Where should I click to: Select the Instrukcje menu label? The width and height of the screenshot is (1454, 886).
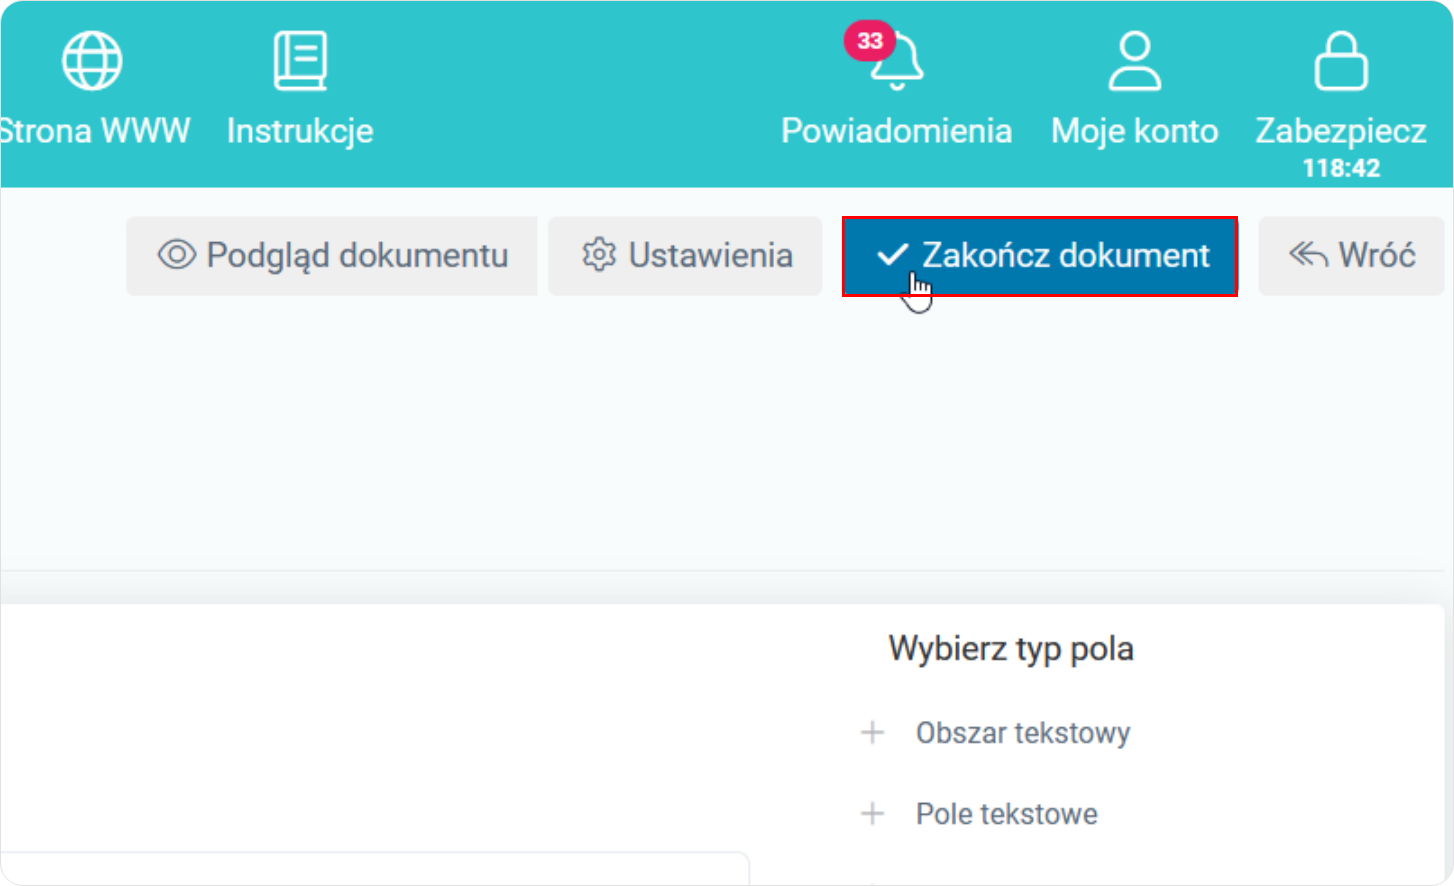click(x=300, y=131)
